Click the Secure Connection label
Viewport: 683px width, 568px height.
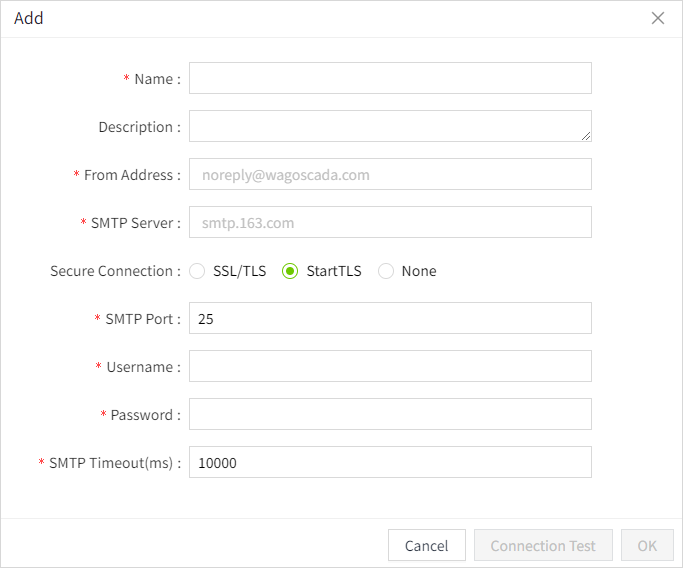point(115,271)
